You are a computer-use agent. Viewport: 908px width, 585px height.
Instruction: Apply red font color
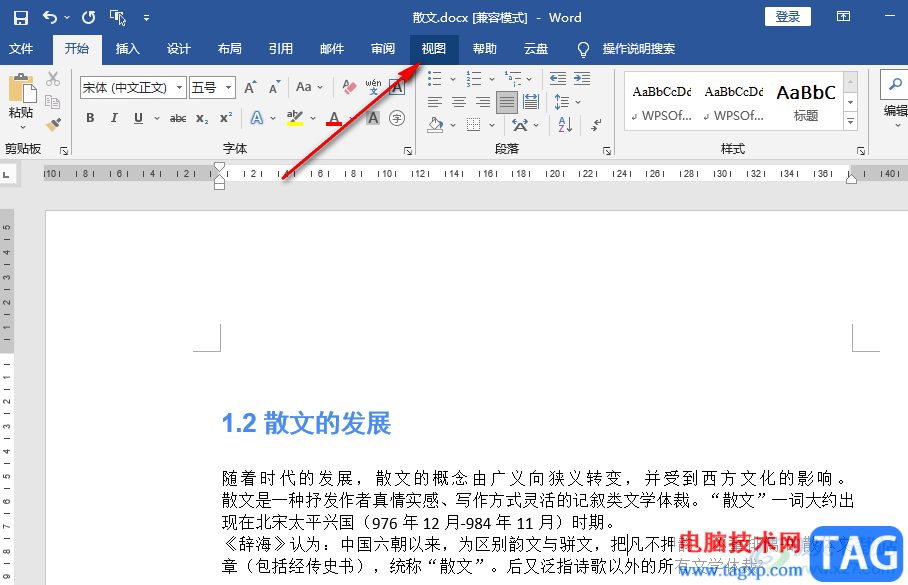[334, 118]
